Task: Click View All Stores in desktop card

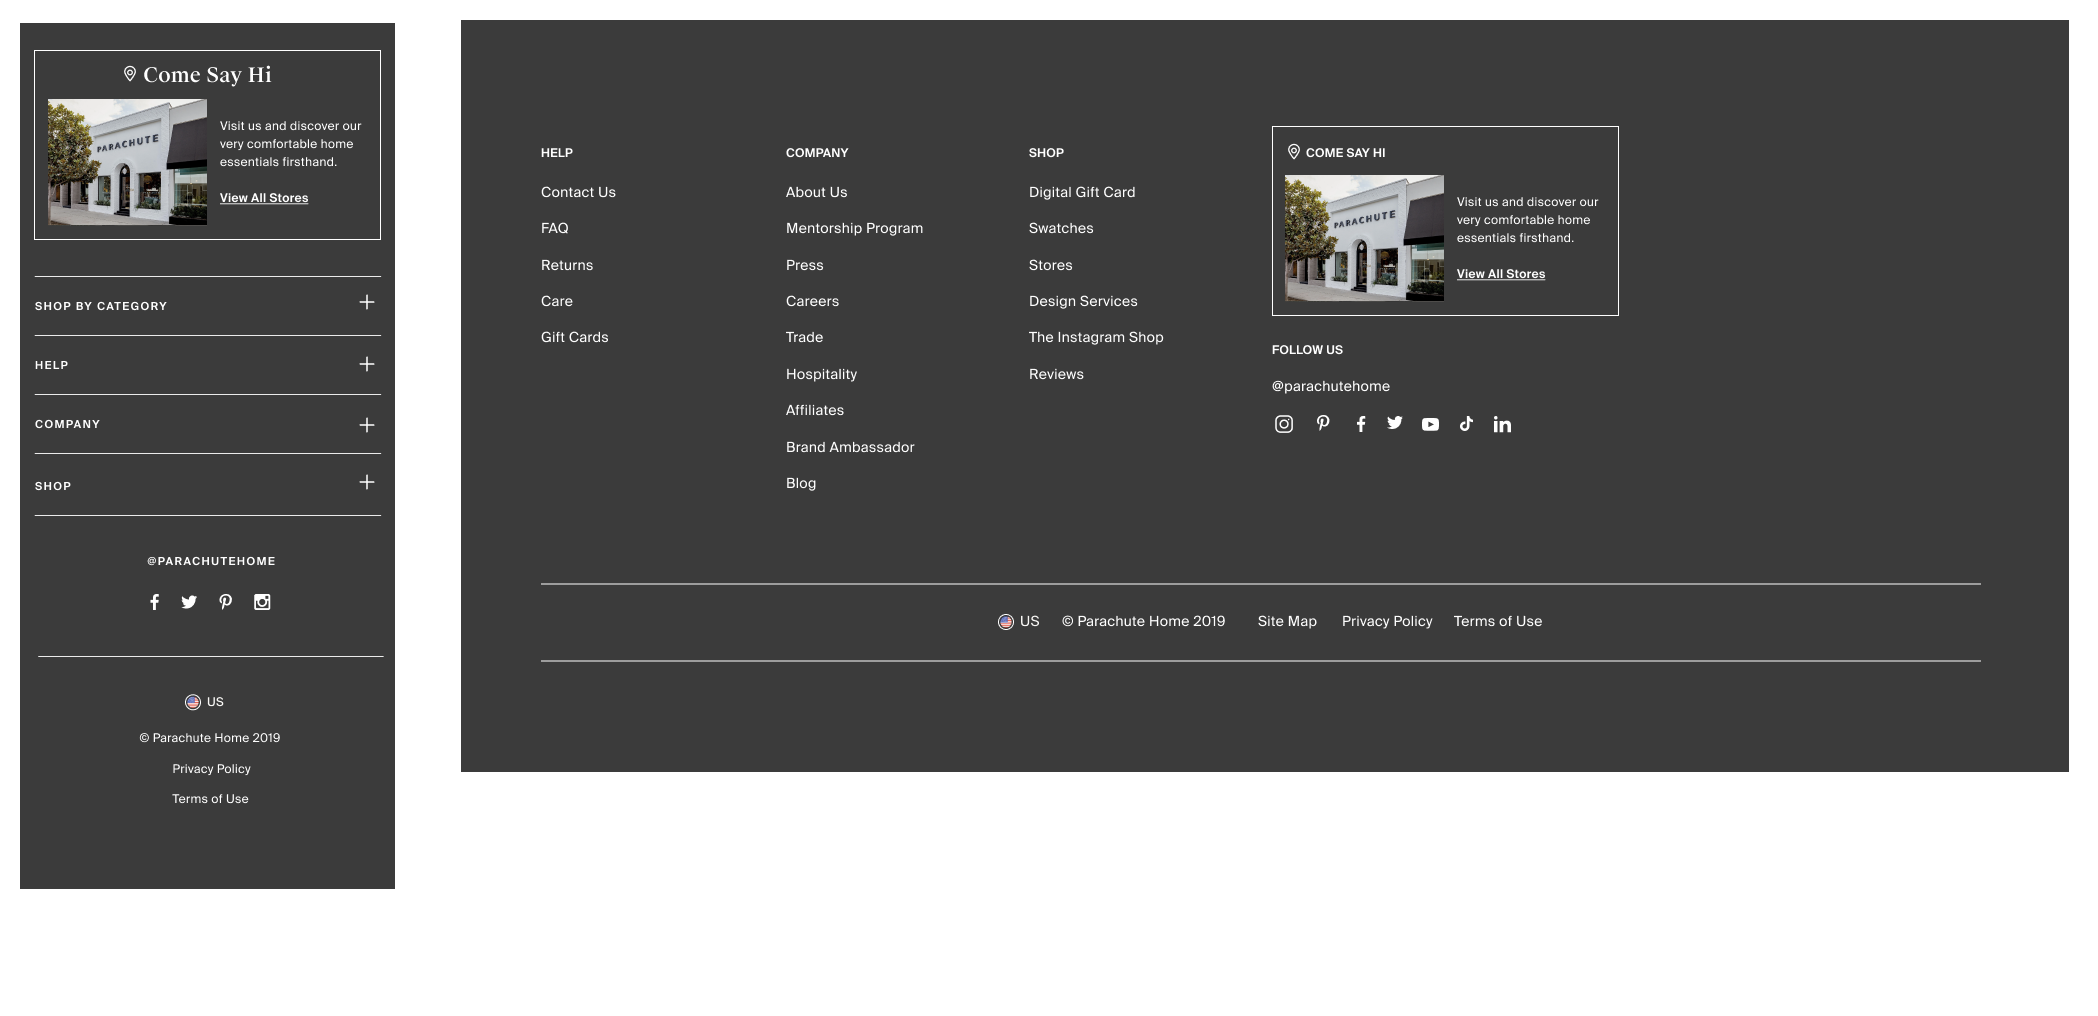Action: point(1500,274)
